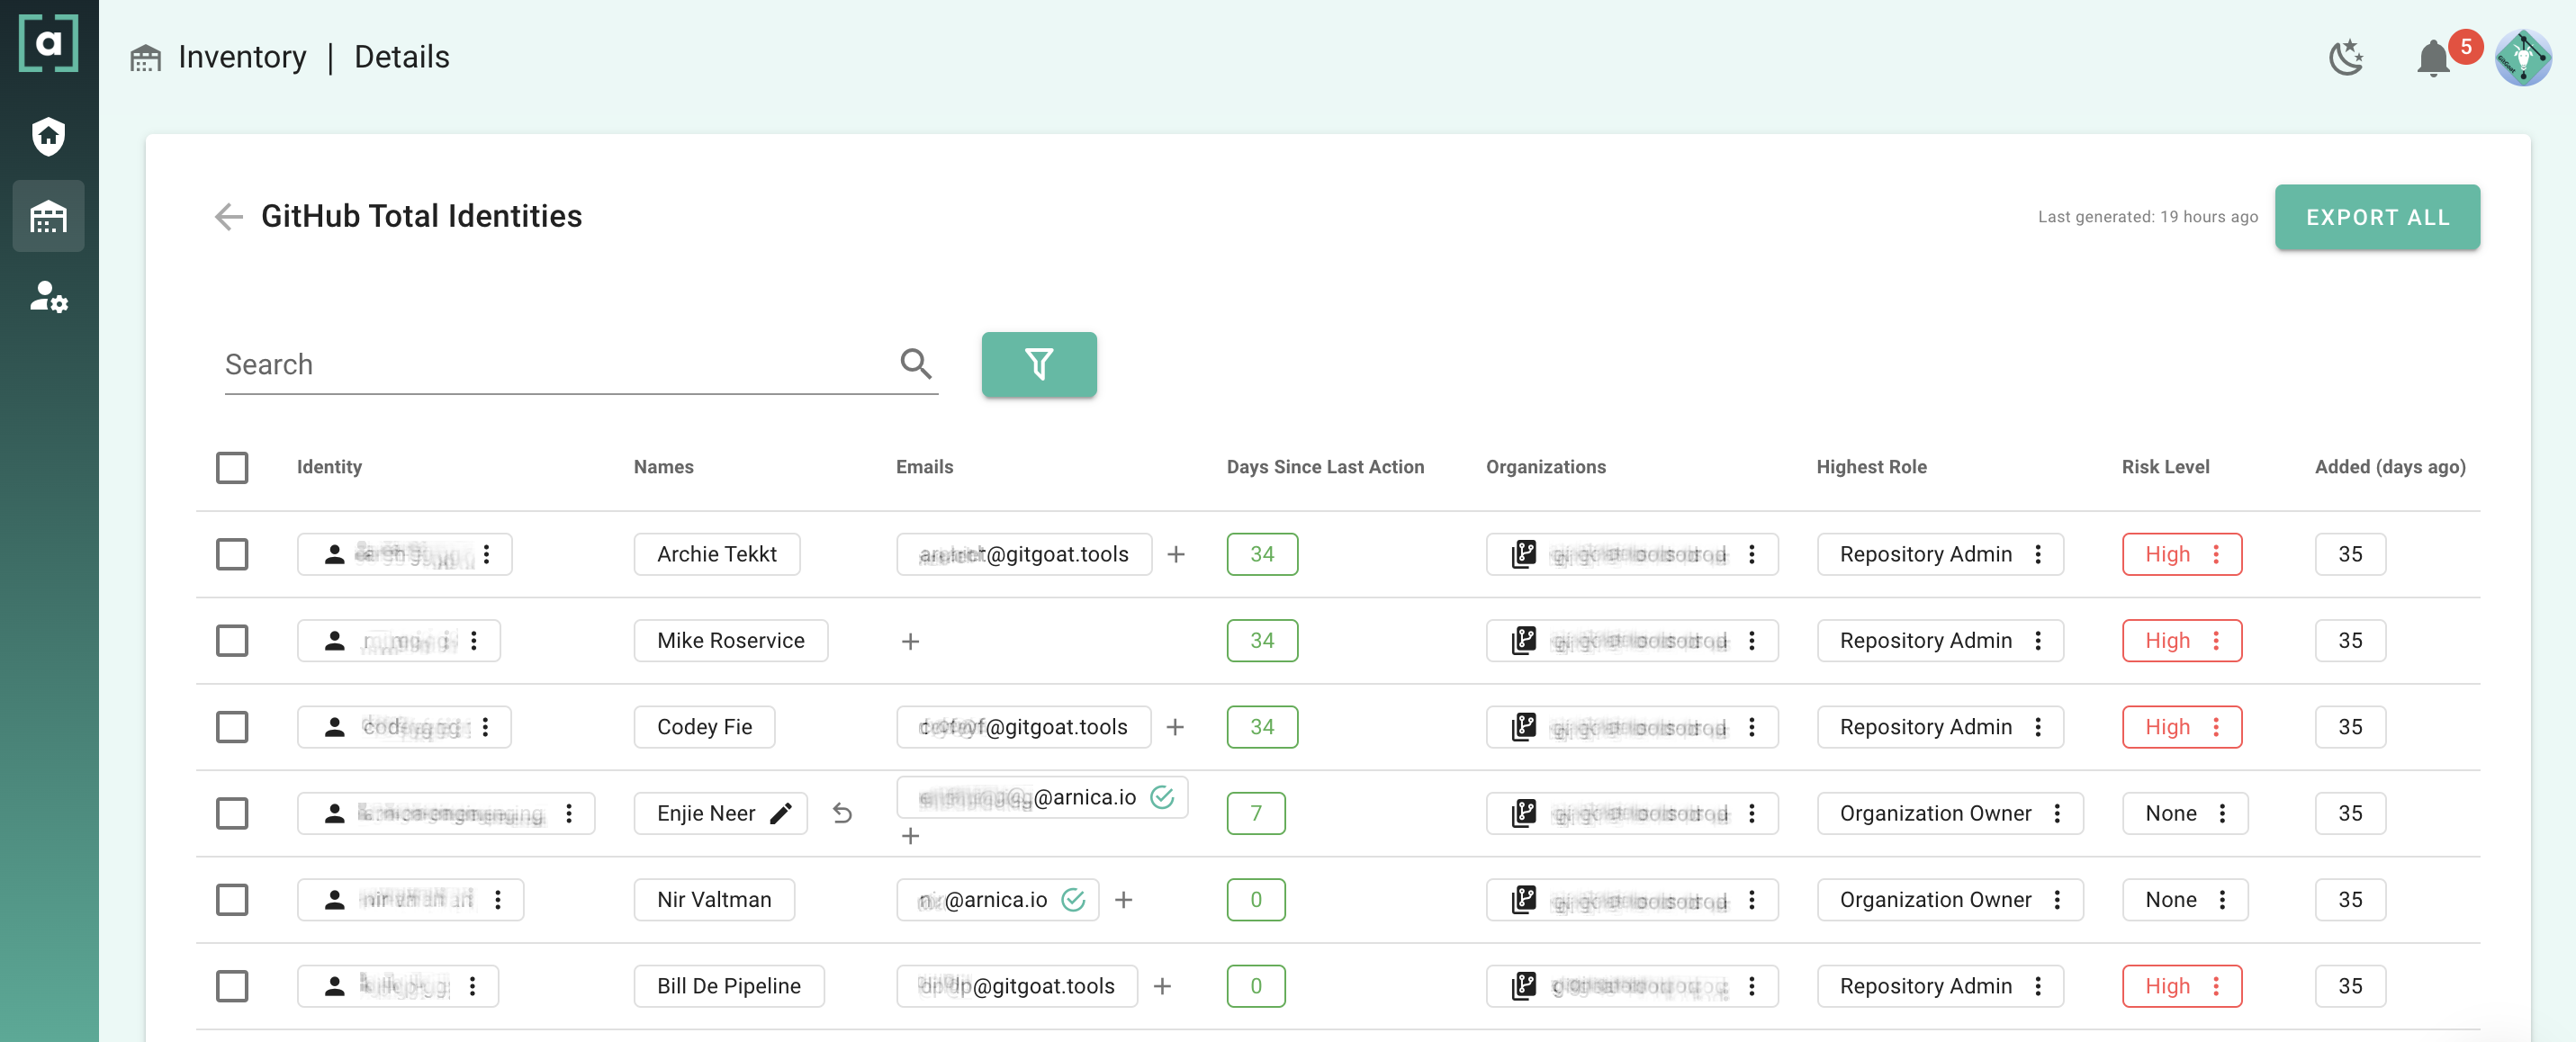The image size is (2576, 1042).
Task: Open Organization Owner role menu for Enjie Neer
Action: click(x=2057, y=813)
